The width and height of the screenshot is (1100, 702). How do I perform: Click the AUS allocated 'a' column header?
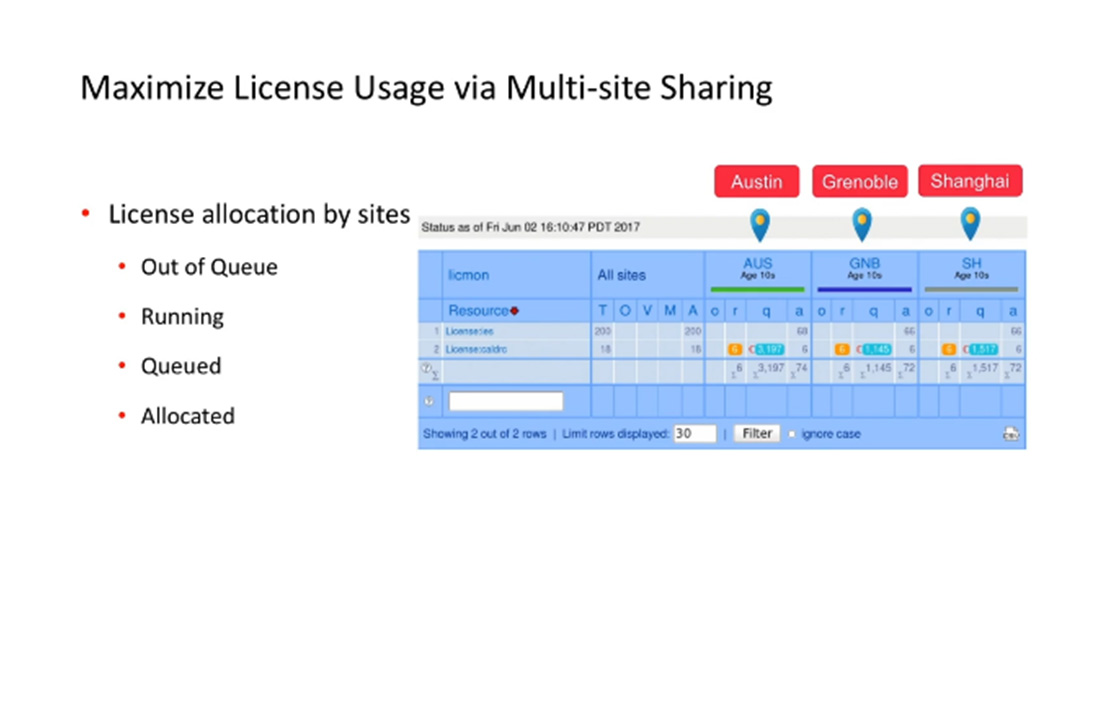[x=798, y=311]
